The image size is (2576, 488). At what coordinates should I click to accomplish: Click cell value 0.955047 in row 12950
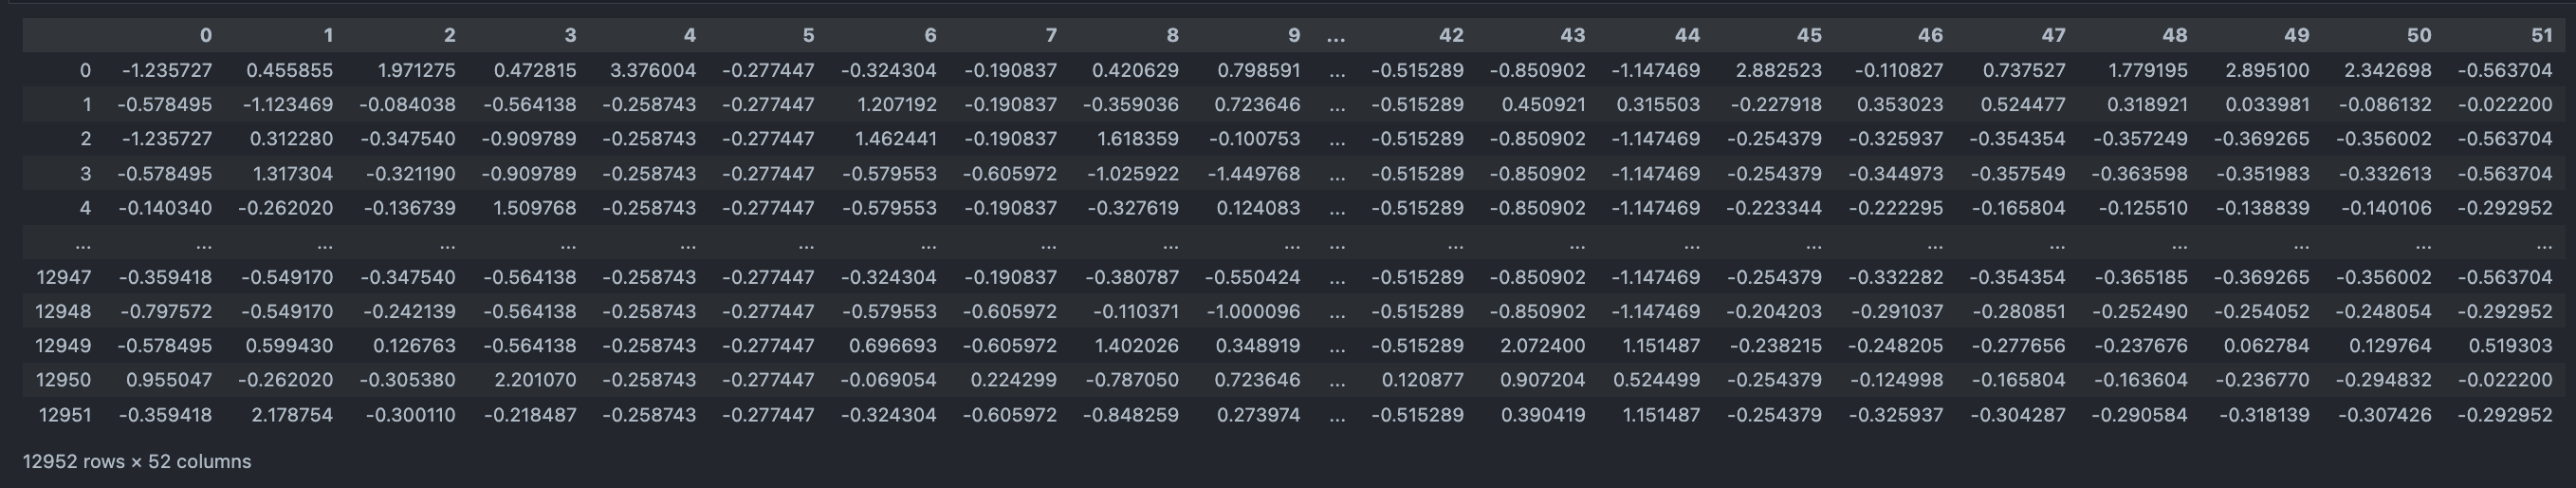[168, 381]
